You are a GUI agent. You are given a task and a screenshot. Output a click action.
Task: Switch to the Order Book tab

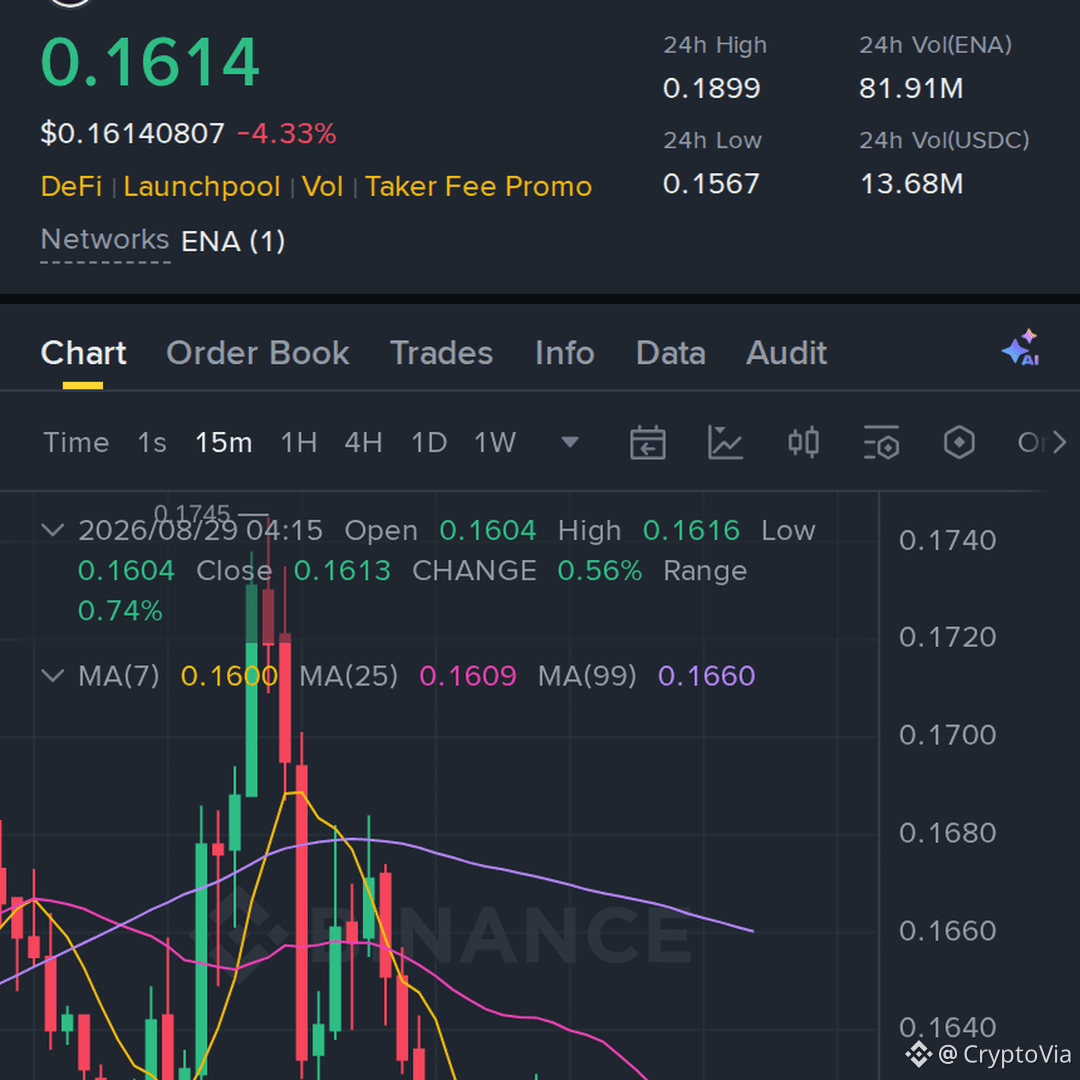click(x=258, y=353)
